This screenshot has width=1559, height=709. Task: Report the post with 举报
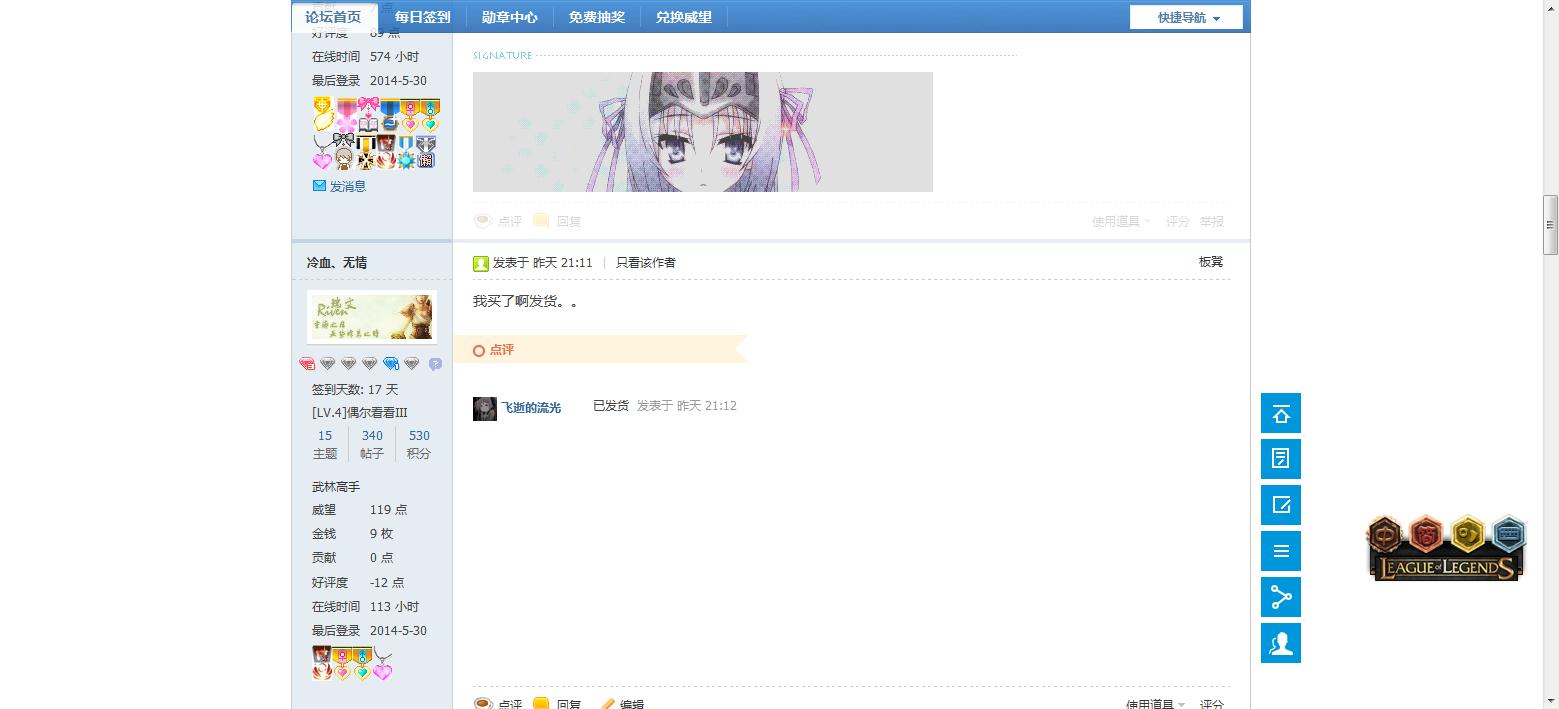[x=1212, y=222]
